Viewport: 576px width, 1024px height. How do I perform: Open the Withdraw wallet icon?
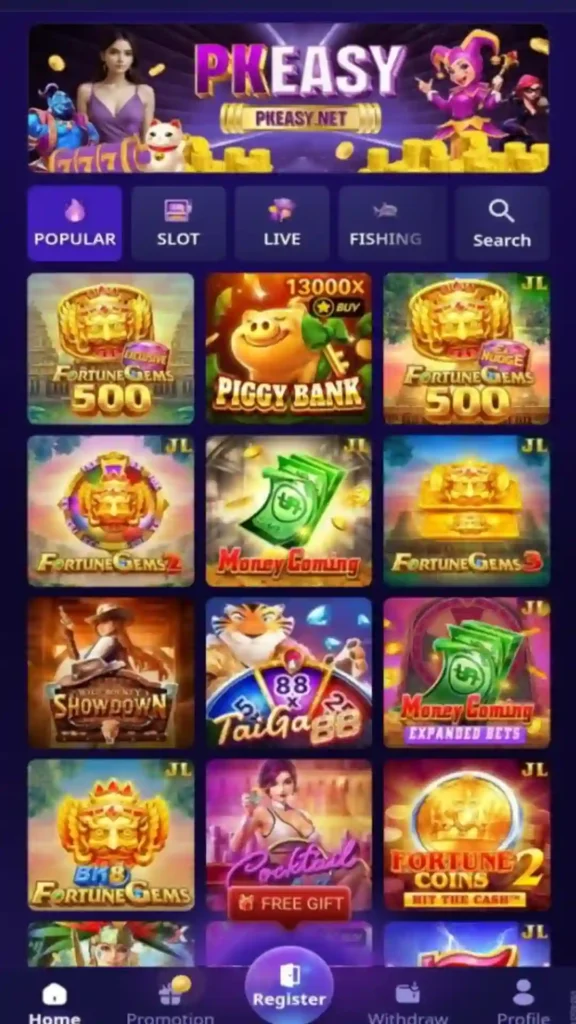point(408,1001)
